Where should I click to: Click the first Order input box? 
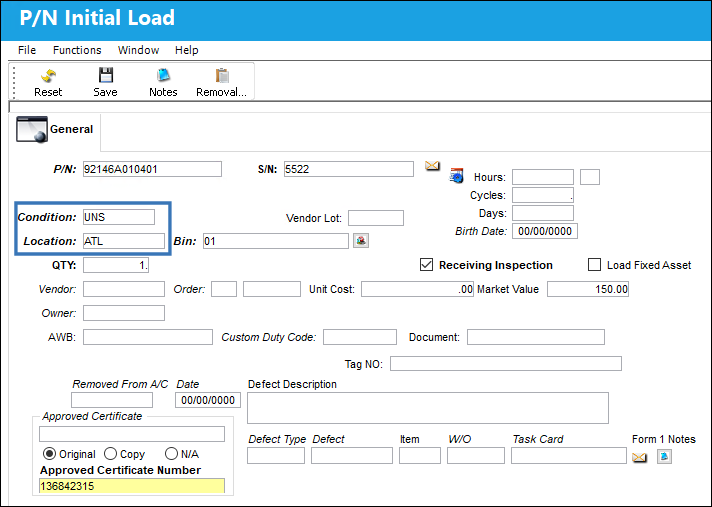pos(224,289)
